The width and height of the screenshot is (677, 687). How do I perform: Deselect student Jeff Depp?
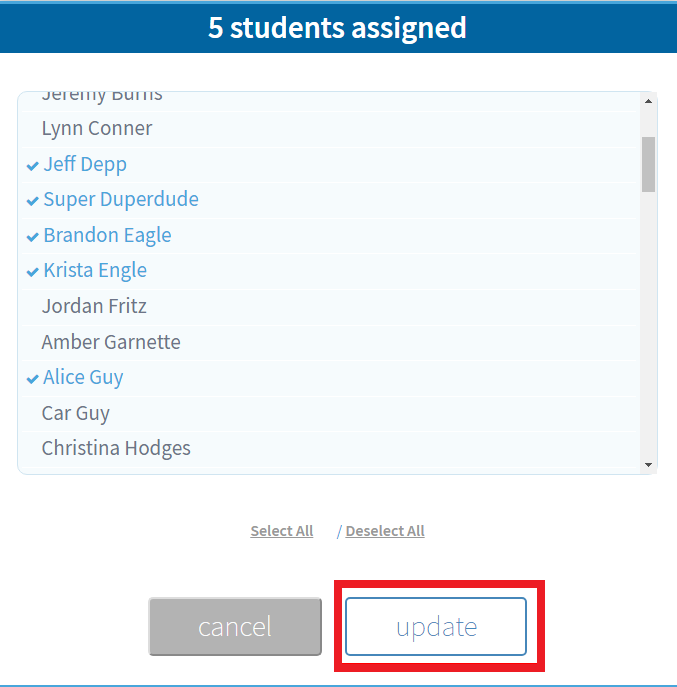pyautogui.click(x=85, y=164)
